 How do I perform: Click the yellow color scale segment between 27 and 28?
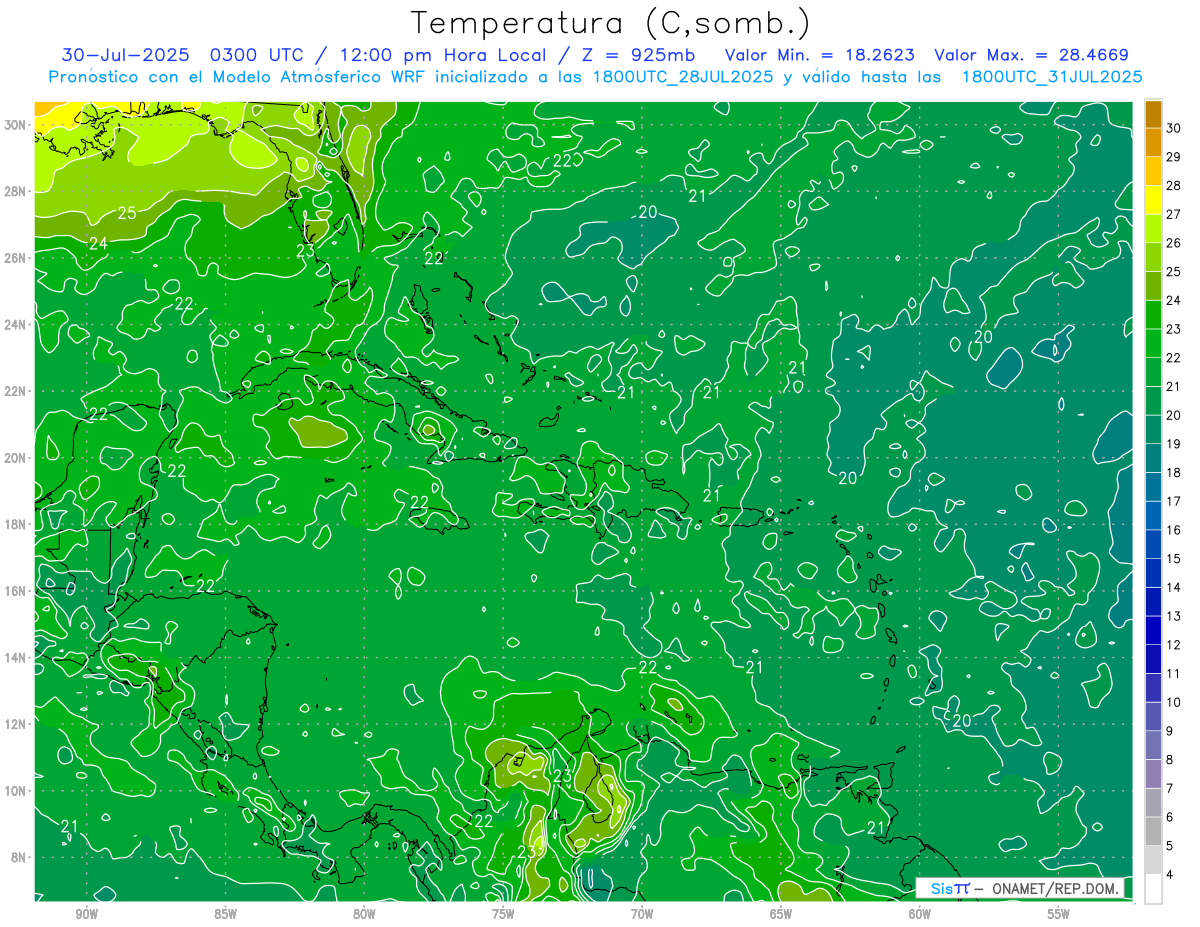click(1153, 200)
